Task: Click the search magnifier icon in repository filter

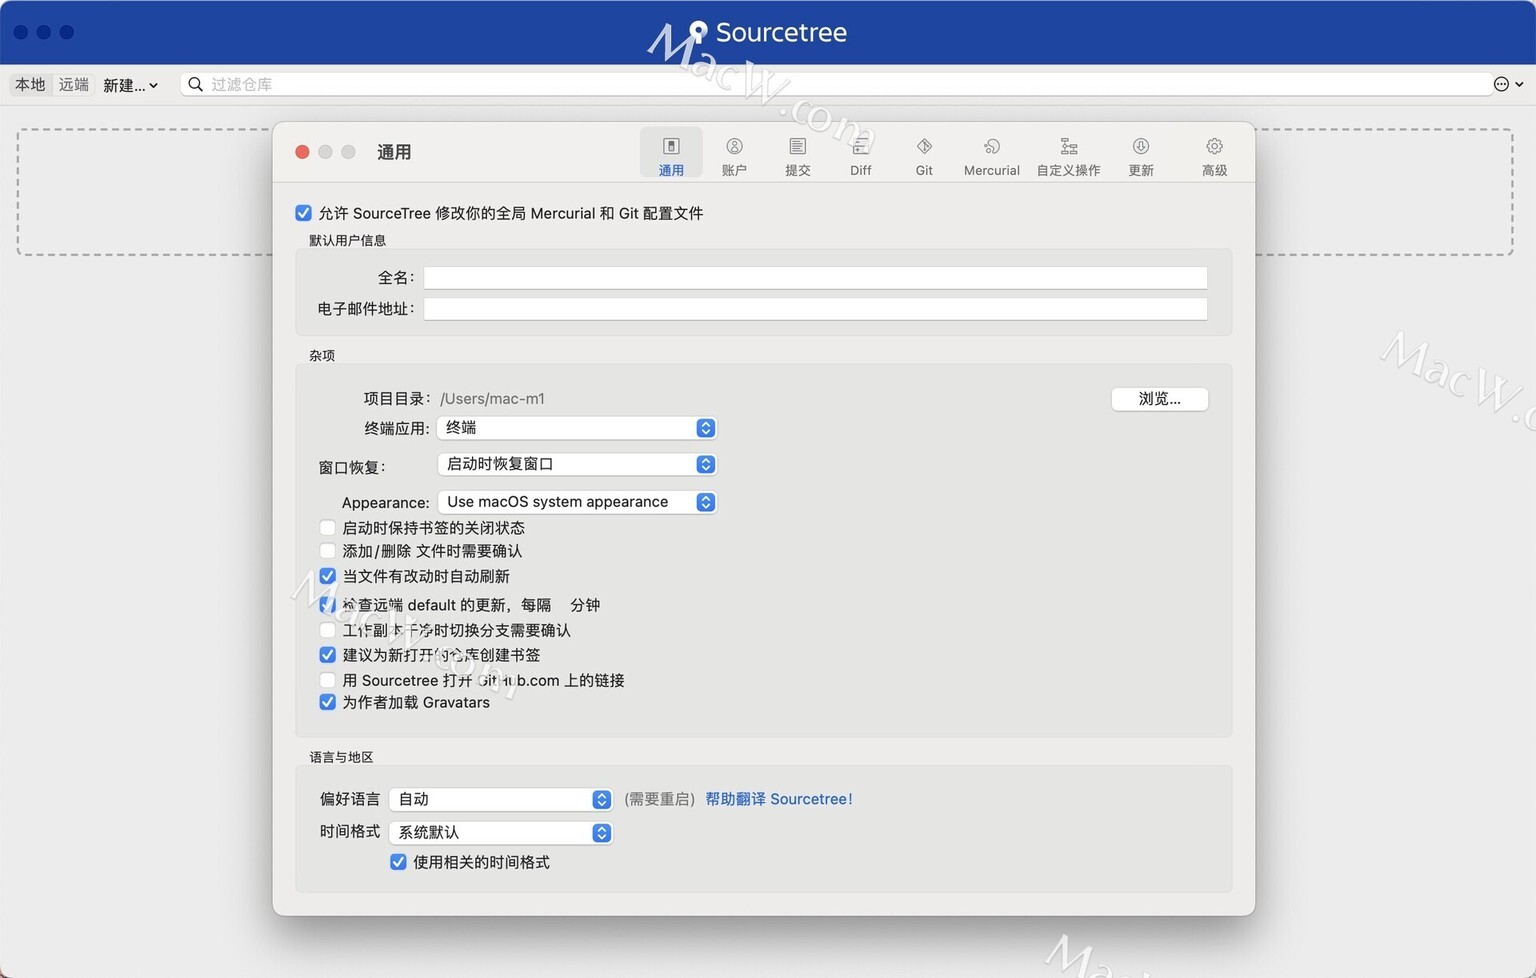Action: pyautogui.click(x=196, y=84)
